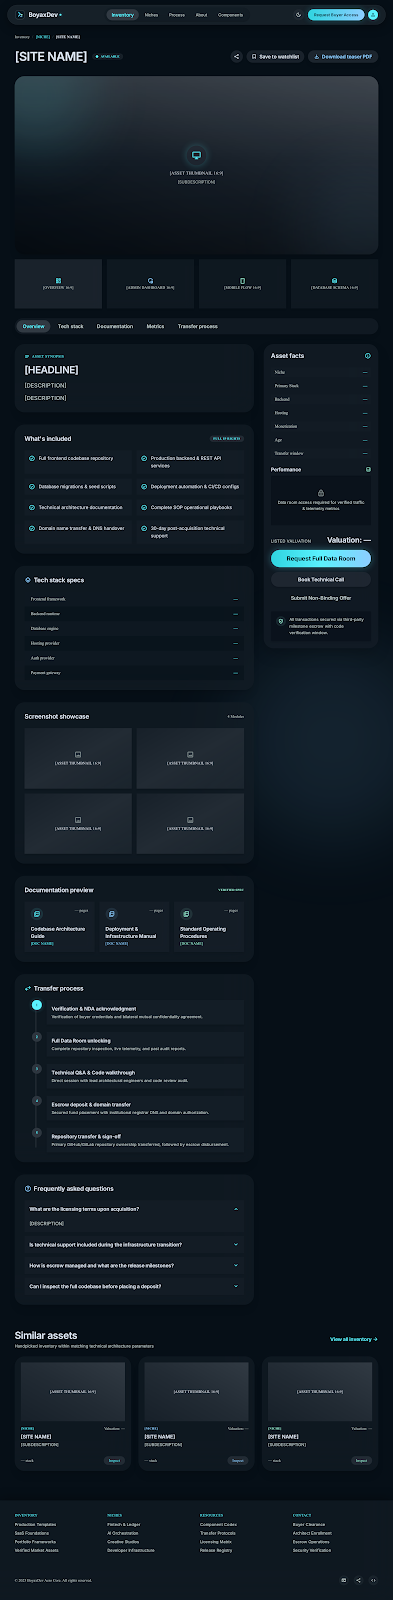Click Submit Non-Binding Offer

pos(321,598)
